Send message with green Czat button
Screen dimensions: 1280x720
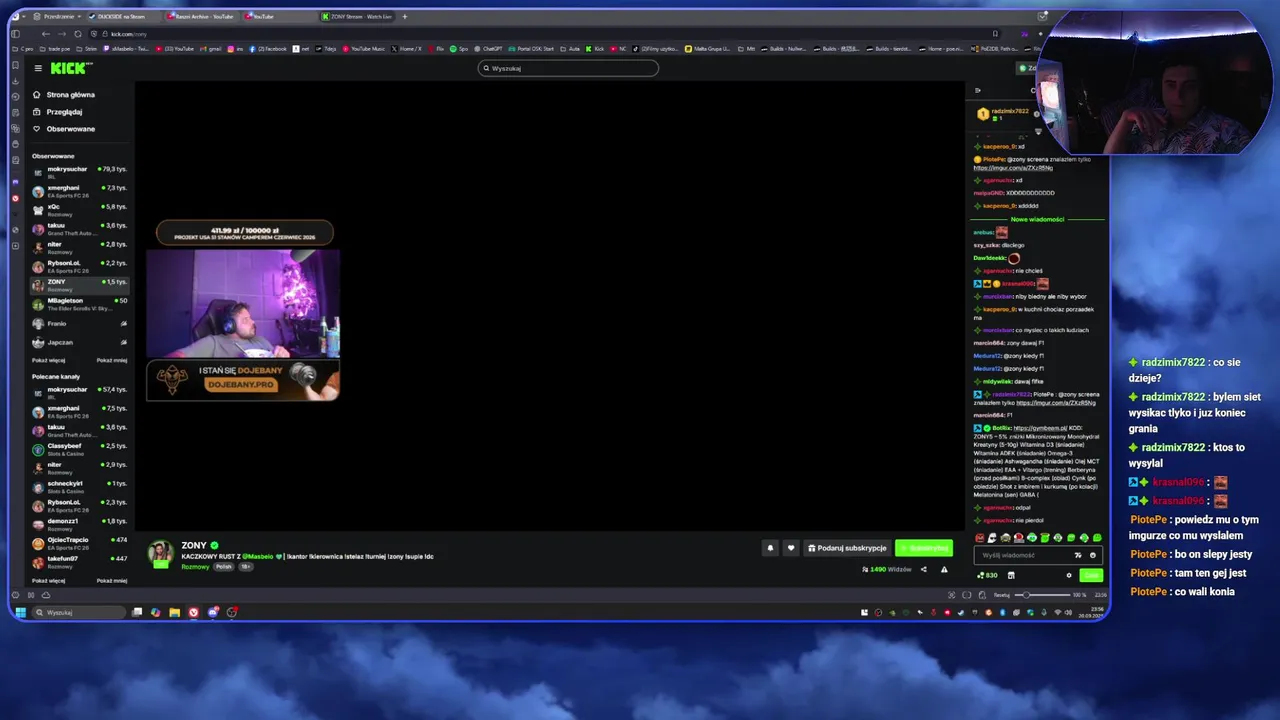point(1091,575)
